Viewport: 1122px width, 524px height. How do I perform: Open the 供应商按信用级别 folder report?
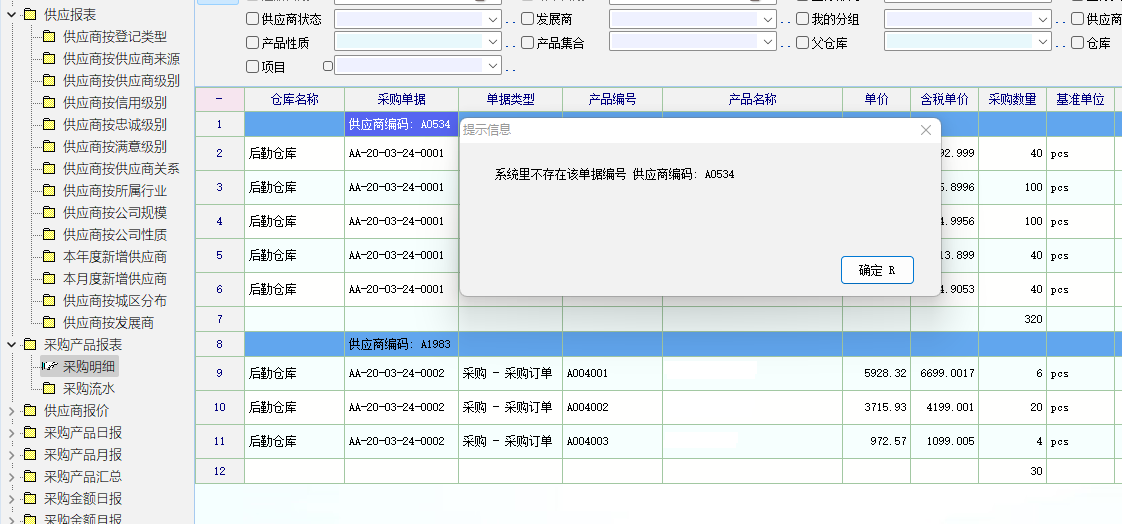114,103
